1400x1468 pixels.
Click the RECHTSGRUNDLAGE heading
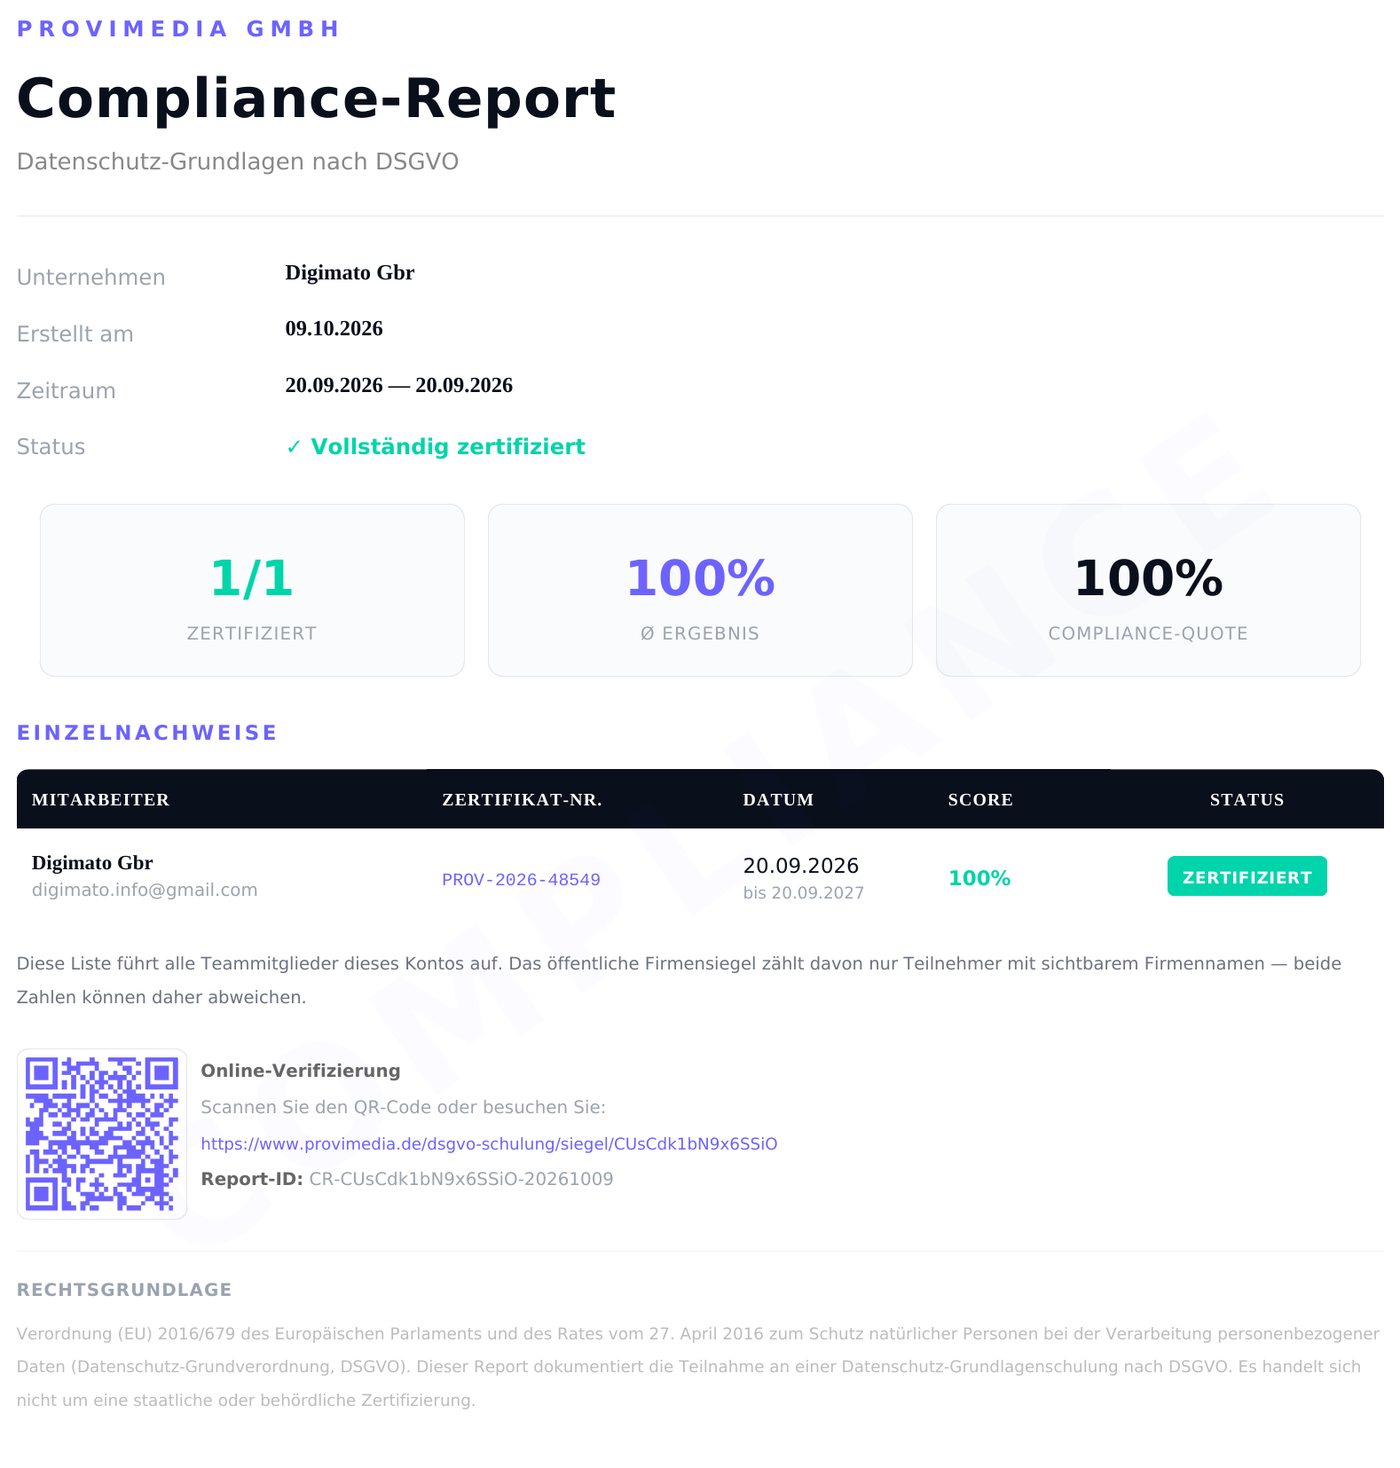pos(124,1290)
